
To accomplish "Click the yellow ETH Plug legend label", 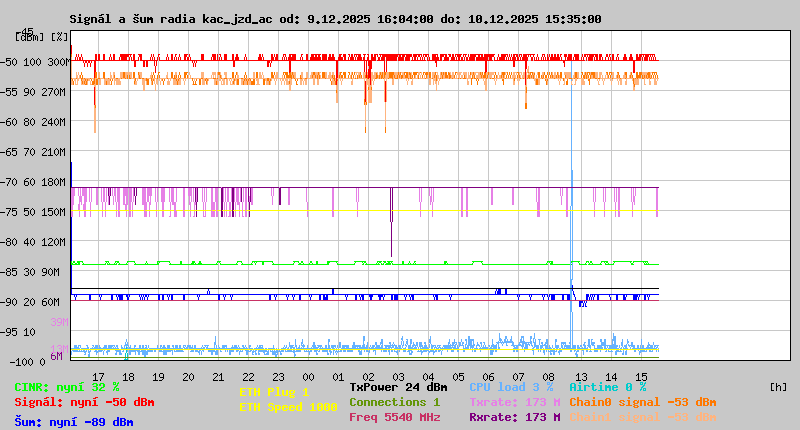I will point(274,392).
